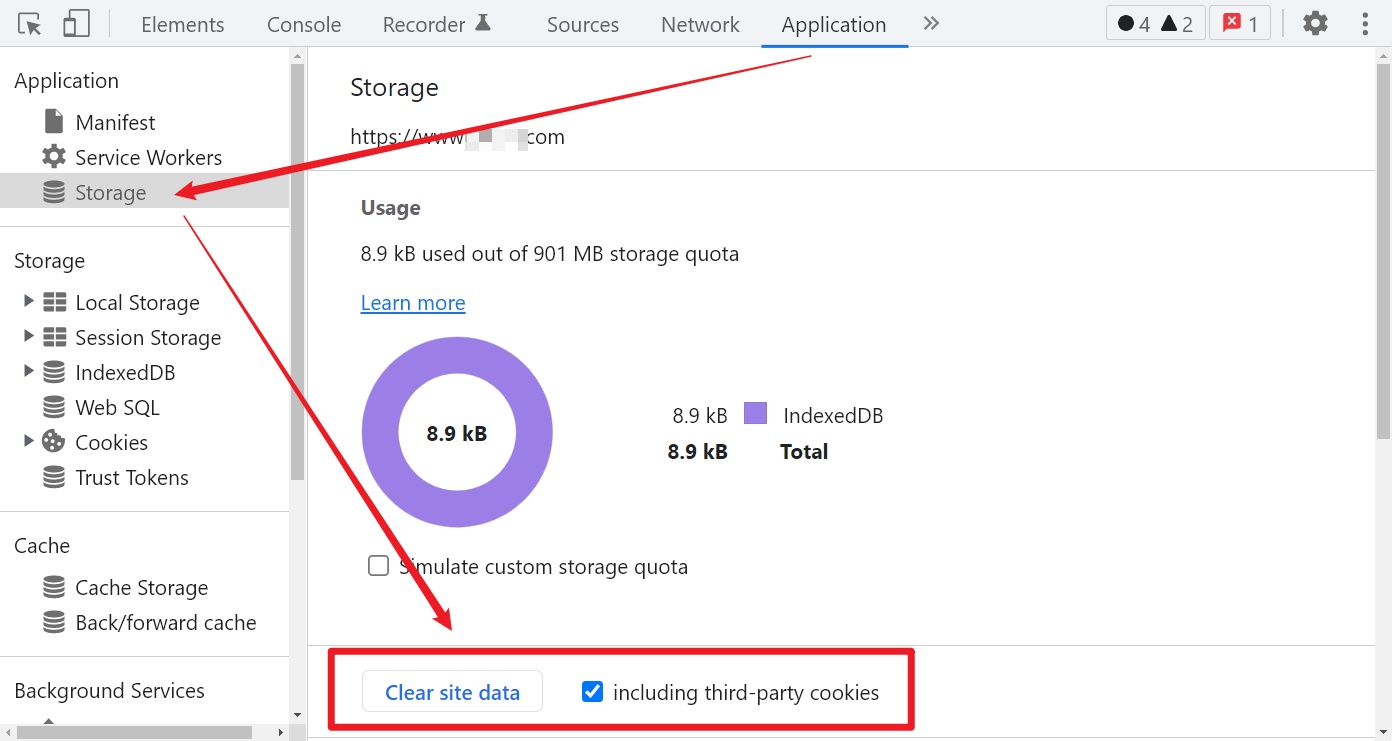
Task: Open the Learn more link
Action: (x=413, y=302)
